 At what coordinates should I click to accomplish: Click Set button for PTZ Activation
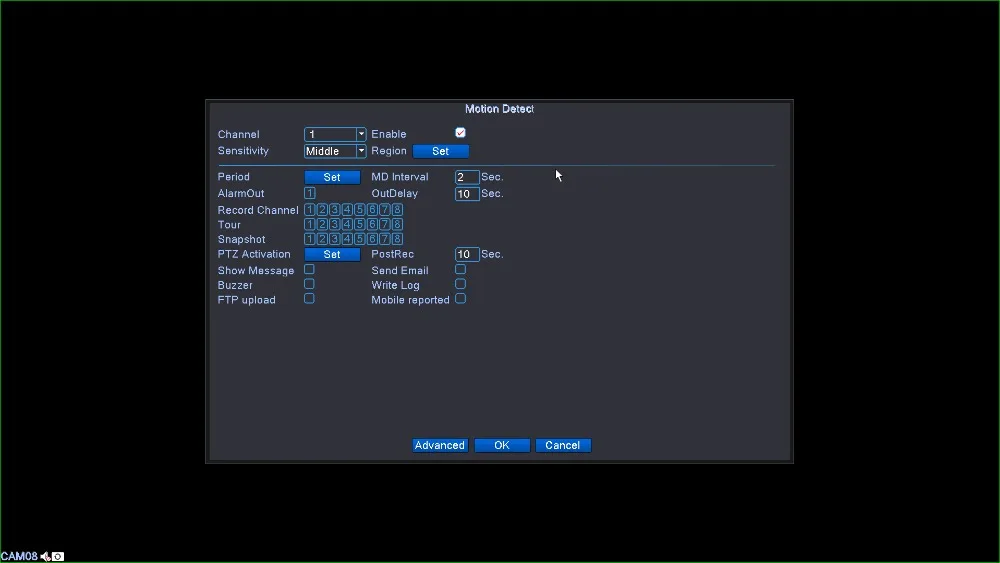tap(332, 255)
